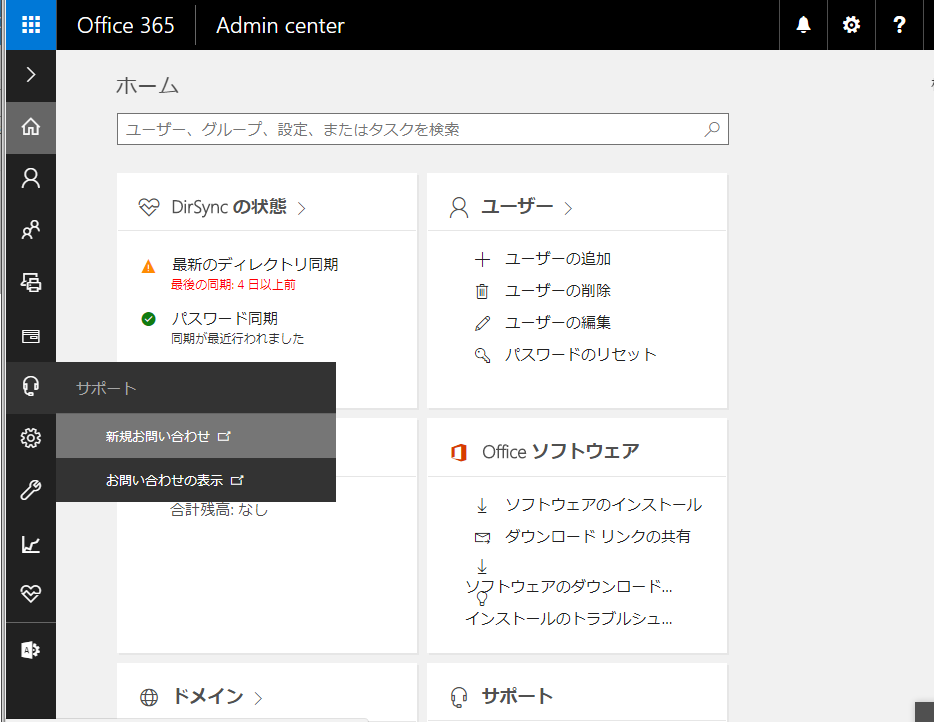Open the ユーザー card heading

517,207
